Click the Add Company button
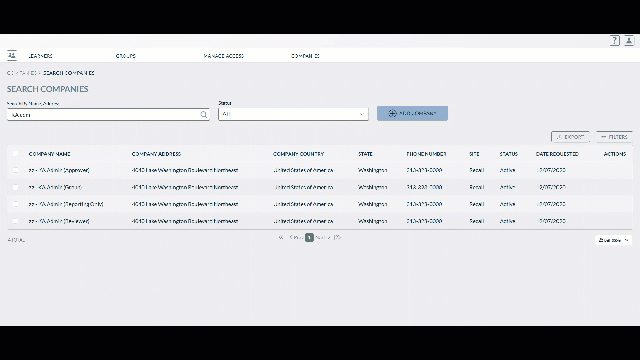The image size is (640, 360). pyautogui.click(x=412, y=113)
